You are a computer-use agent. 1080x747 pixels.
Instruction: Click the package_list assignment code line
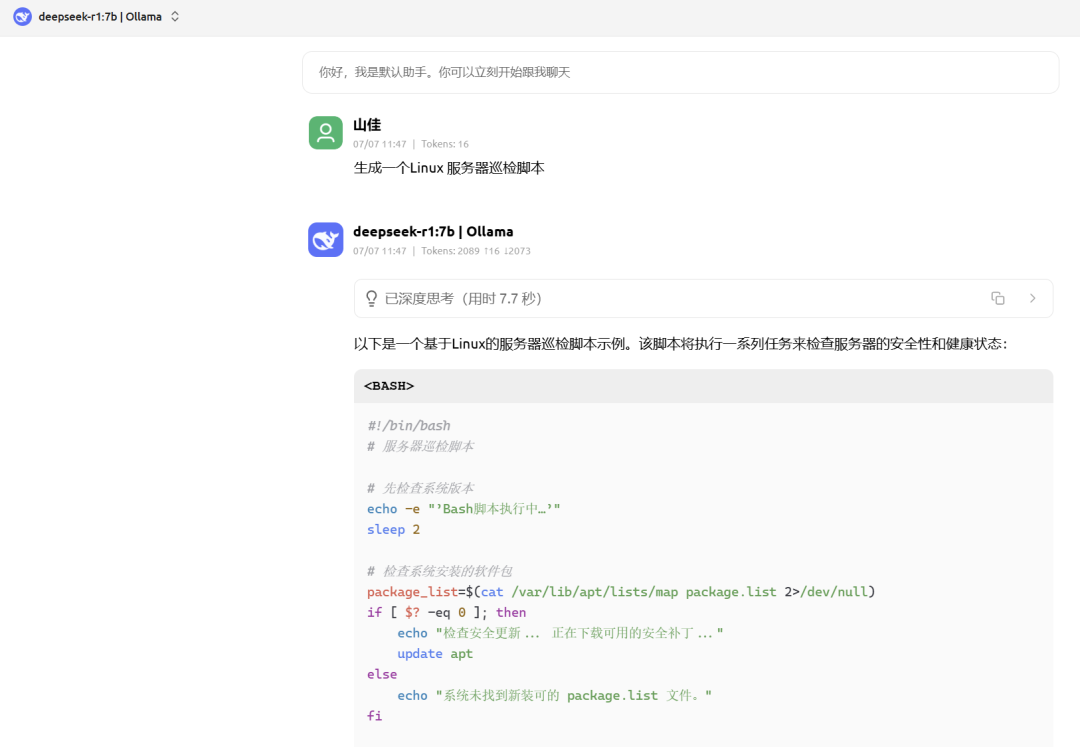[621, 591]
